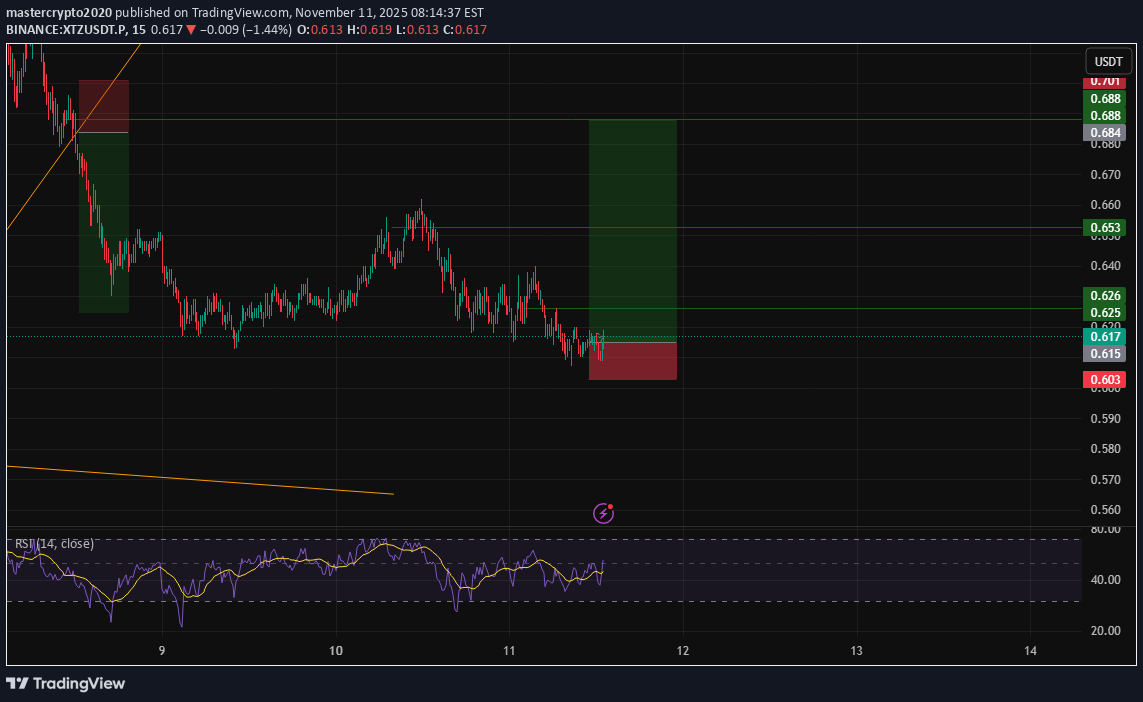Click the orange descending trendline
The image size is (1143, 702).
coord(200,479)
